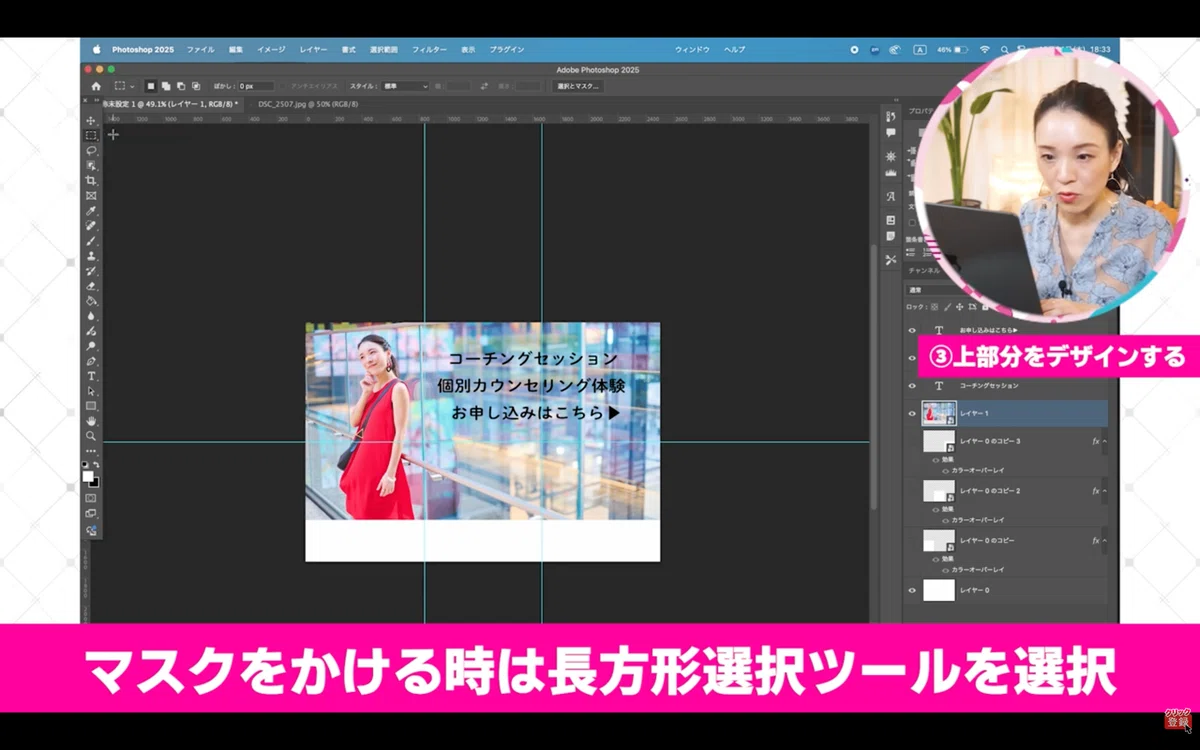Select the Hand tool
1200x750 pixels.
click(x=91, y=421)
